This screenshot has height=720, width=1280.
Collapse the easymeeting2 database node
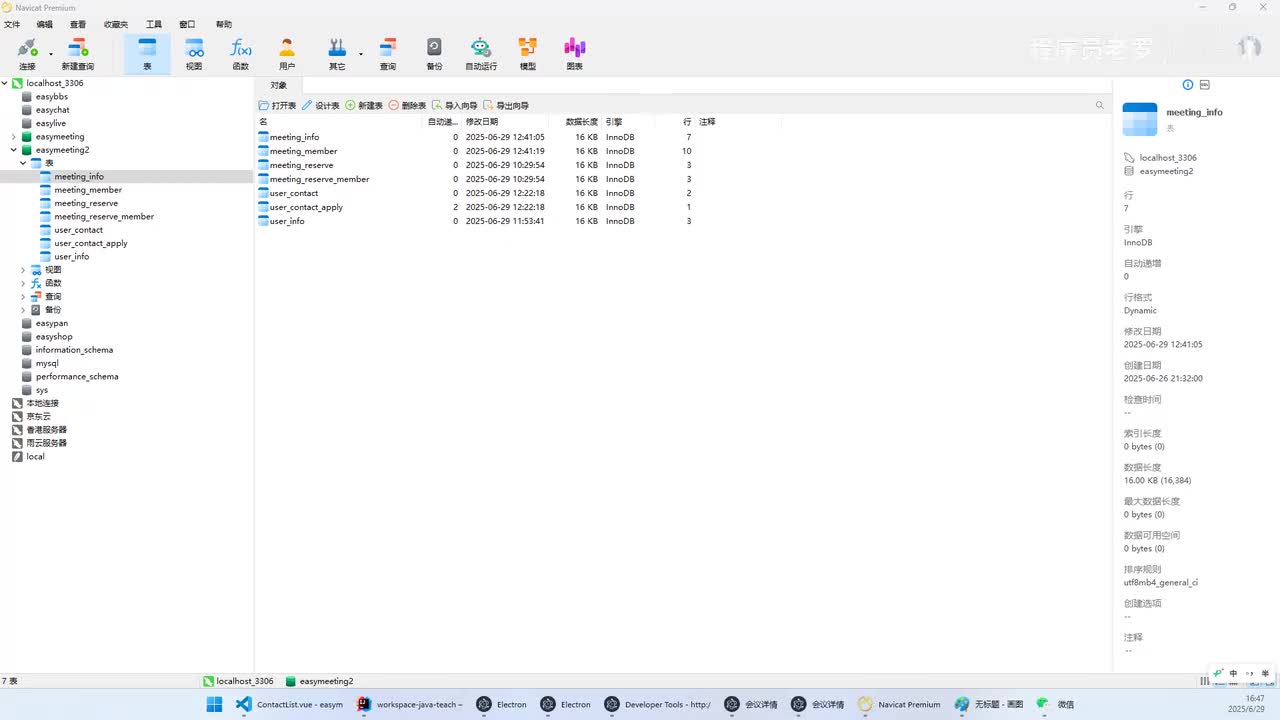pos(14,150)
